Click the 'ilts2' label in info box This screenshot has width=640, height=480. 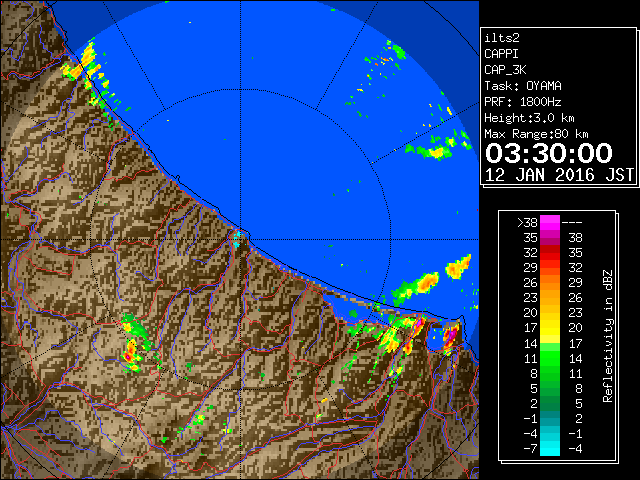pyautogui.click(x=502, y=38)
